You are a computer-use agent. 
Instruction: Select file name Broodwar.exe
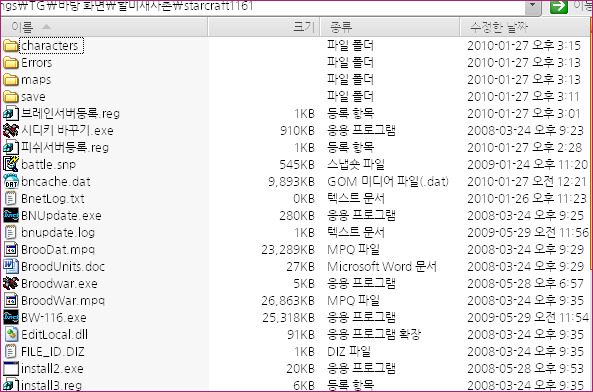click(59, 284)
